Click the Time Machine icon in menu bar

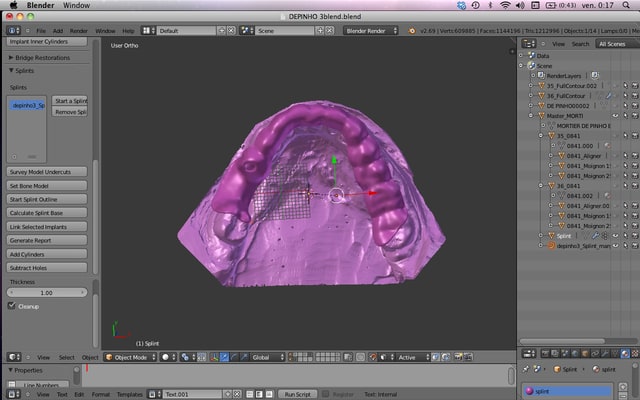pos(476,5)
